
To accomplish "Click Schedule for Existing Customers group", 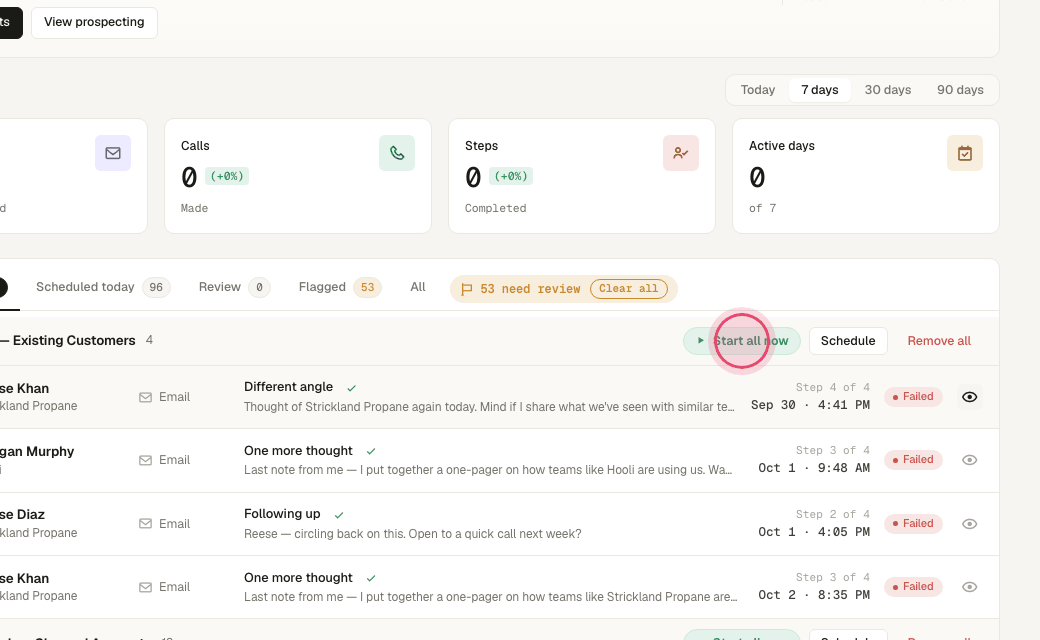I will click(x=848, y=341).
